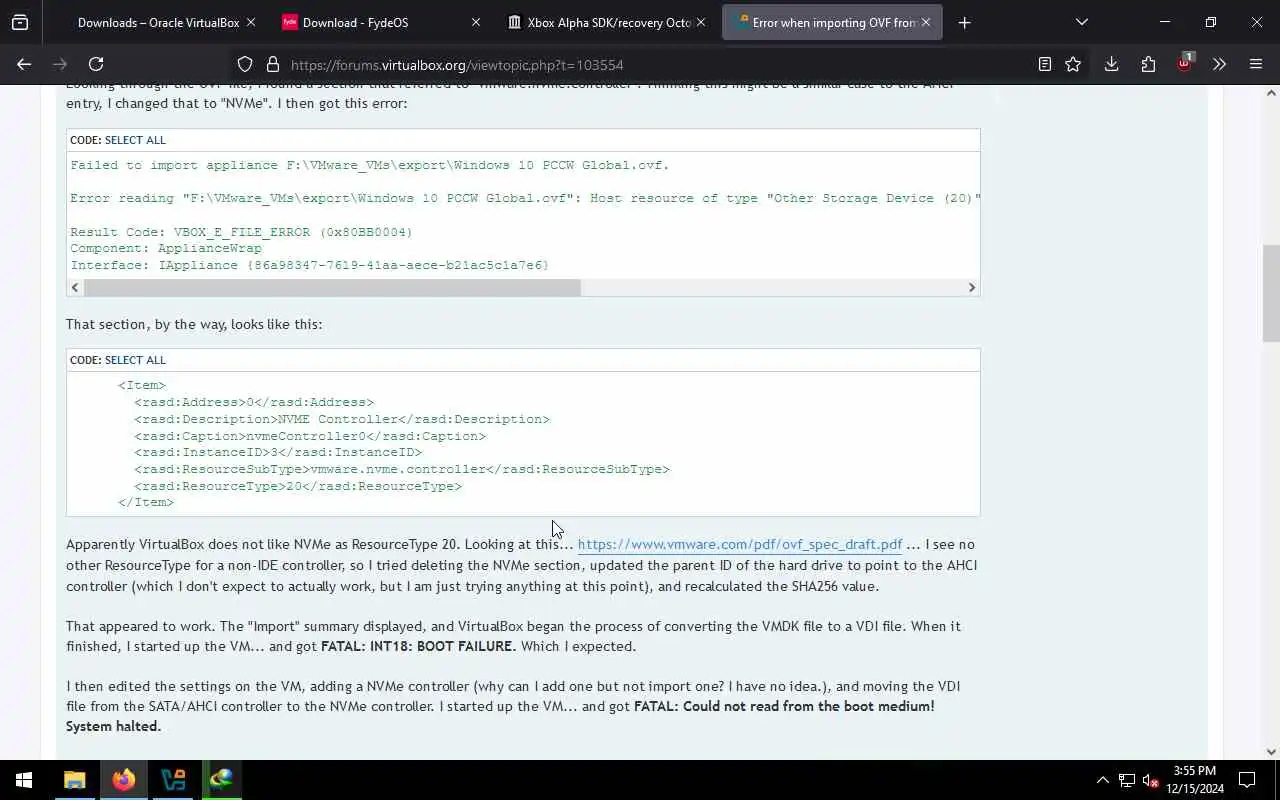The width and height of the screenshot is (1280, 800).
Task: Toggle reader view icon
Action: pos(1044,64)
